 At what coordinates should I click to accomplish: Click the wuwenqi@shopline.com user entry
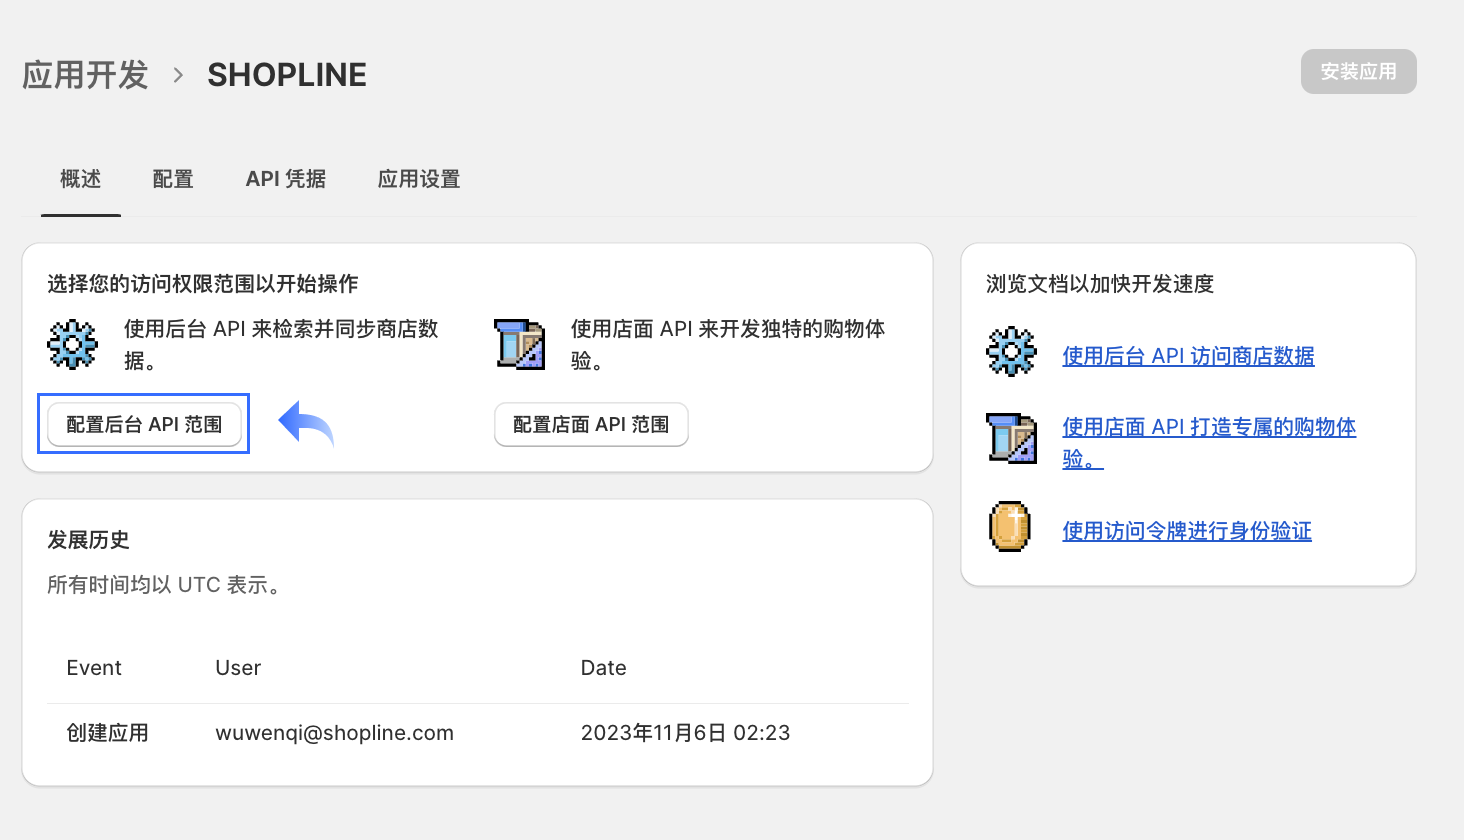(334, 732)
